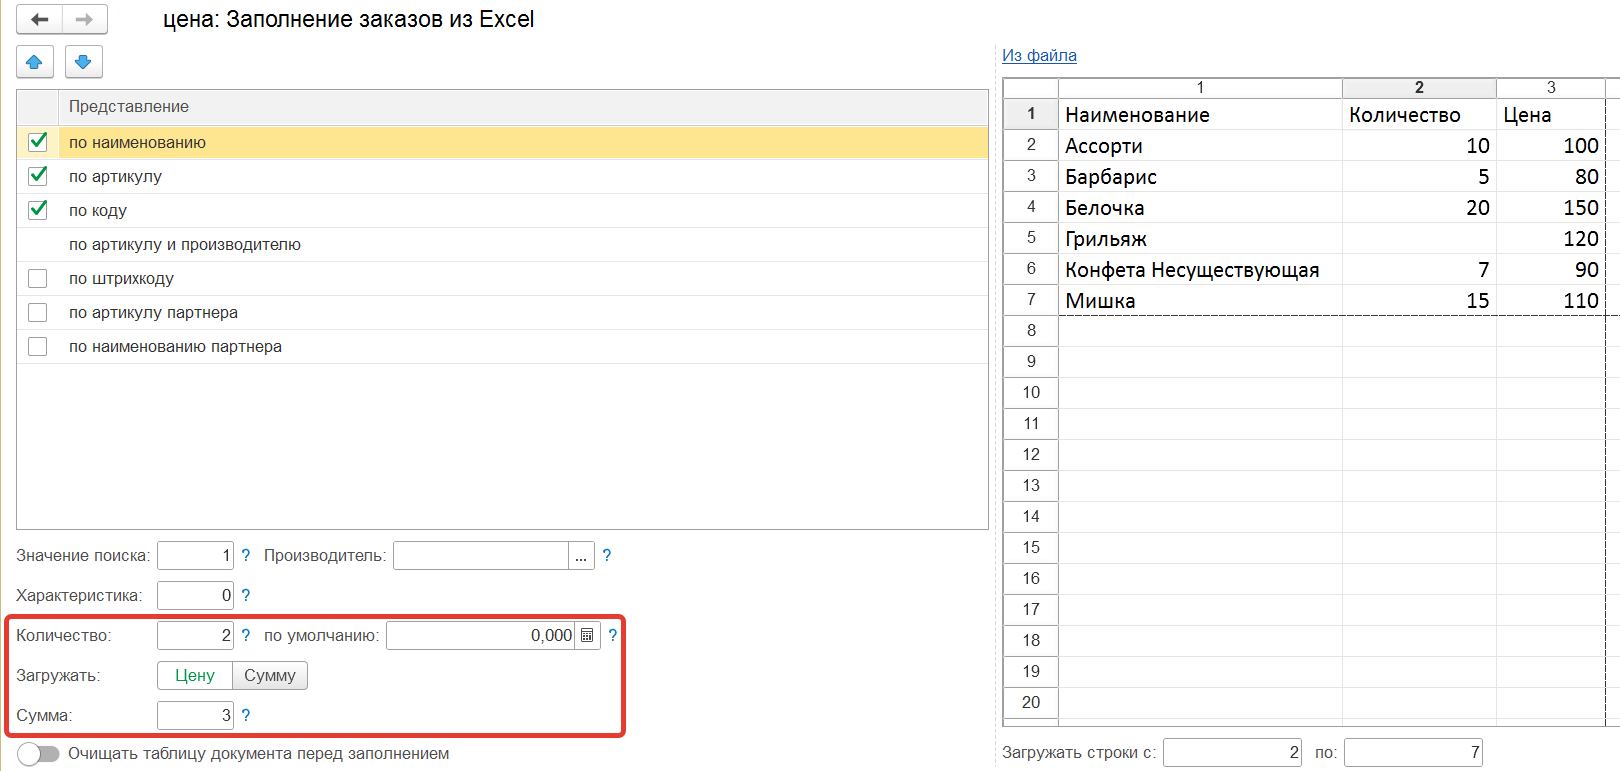Move selected row up with blue arrow
The image size is (1620, 771).
coord(34,62)
